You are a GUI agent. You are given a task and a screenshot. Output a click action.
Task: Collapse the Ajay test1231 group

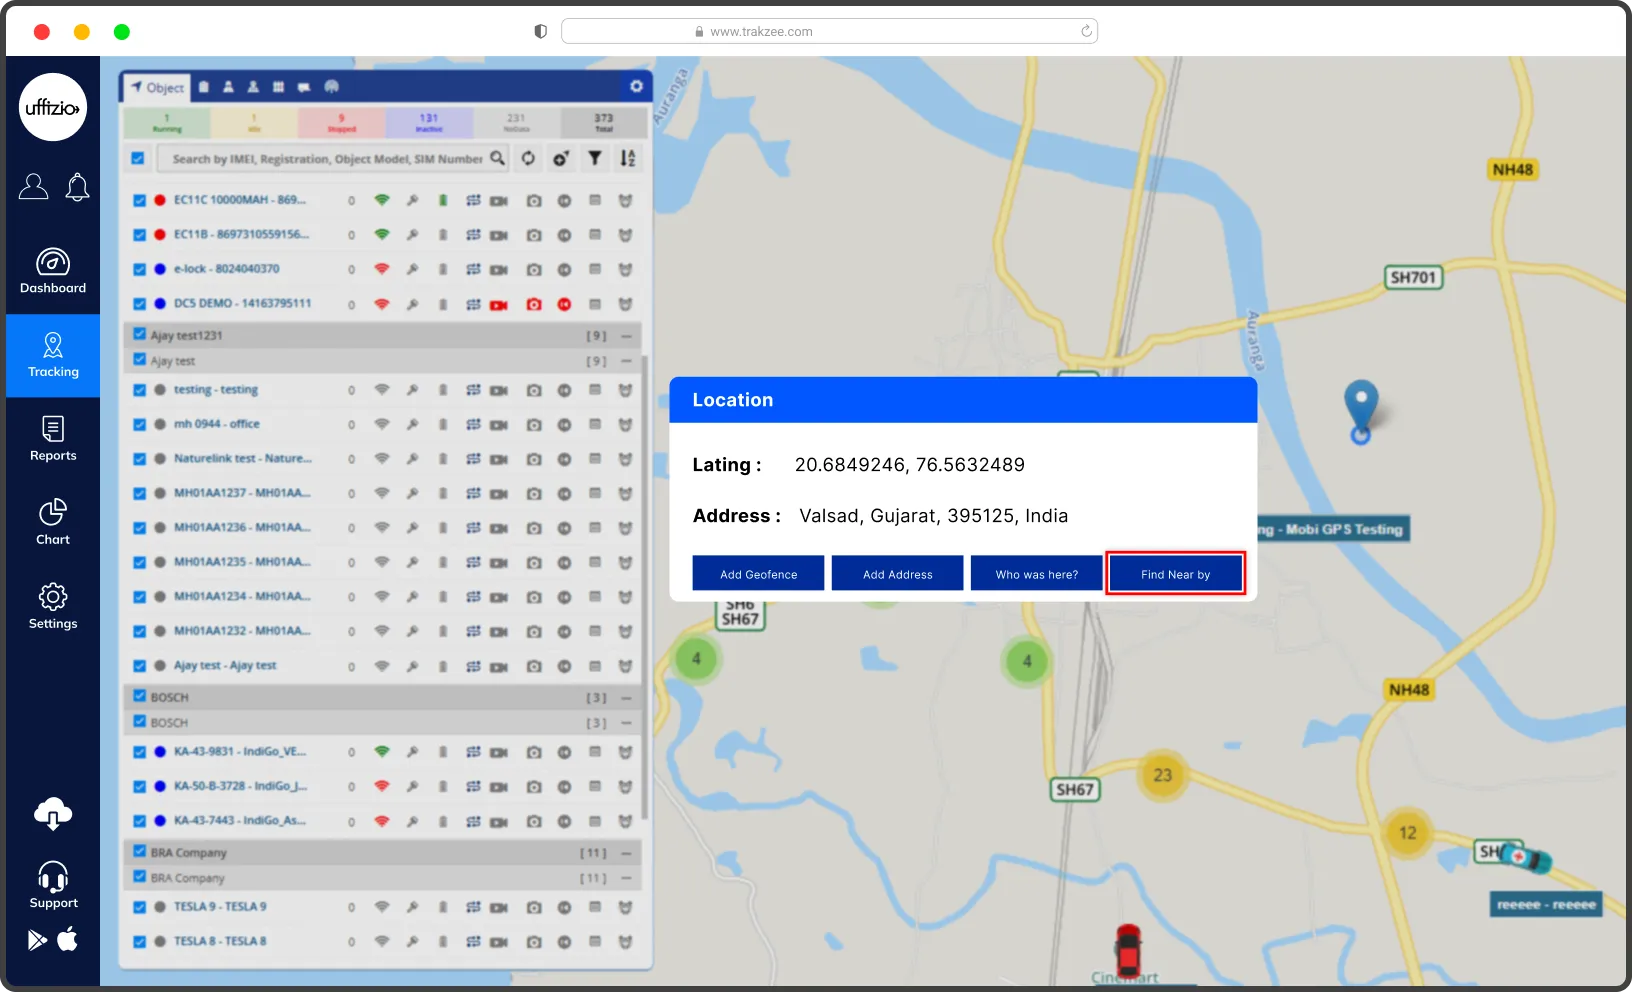pyautogui.click(x=626, y=336)
